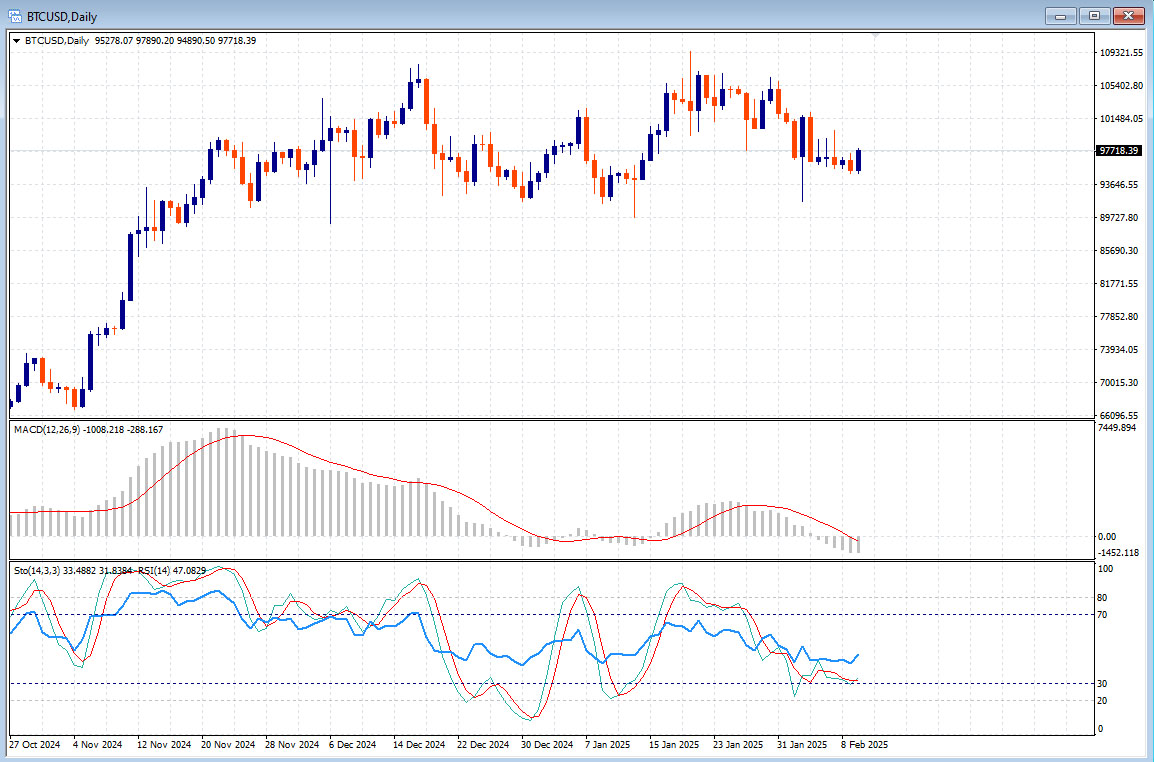Image resolution: width=1154 pixels, height=762 pixels.
Task: Restore the BTCUSD chart window size
Action: pos(1095,15)
